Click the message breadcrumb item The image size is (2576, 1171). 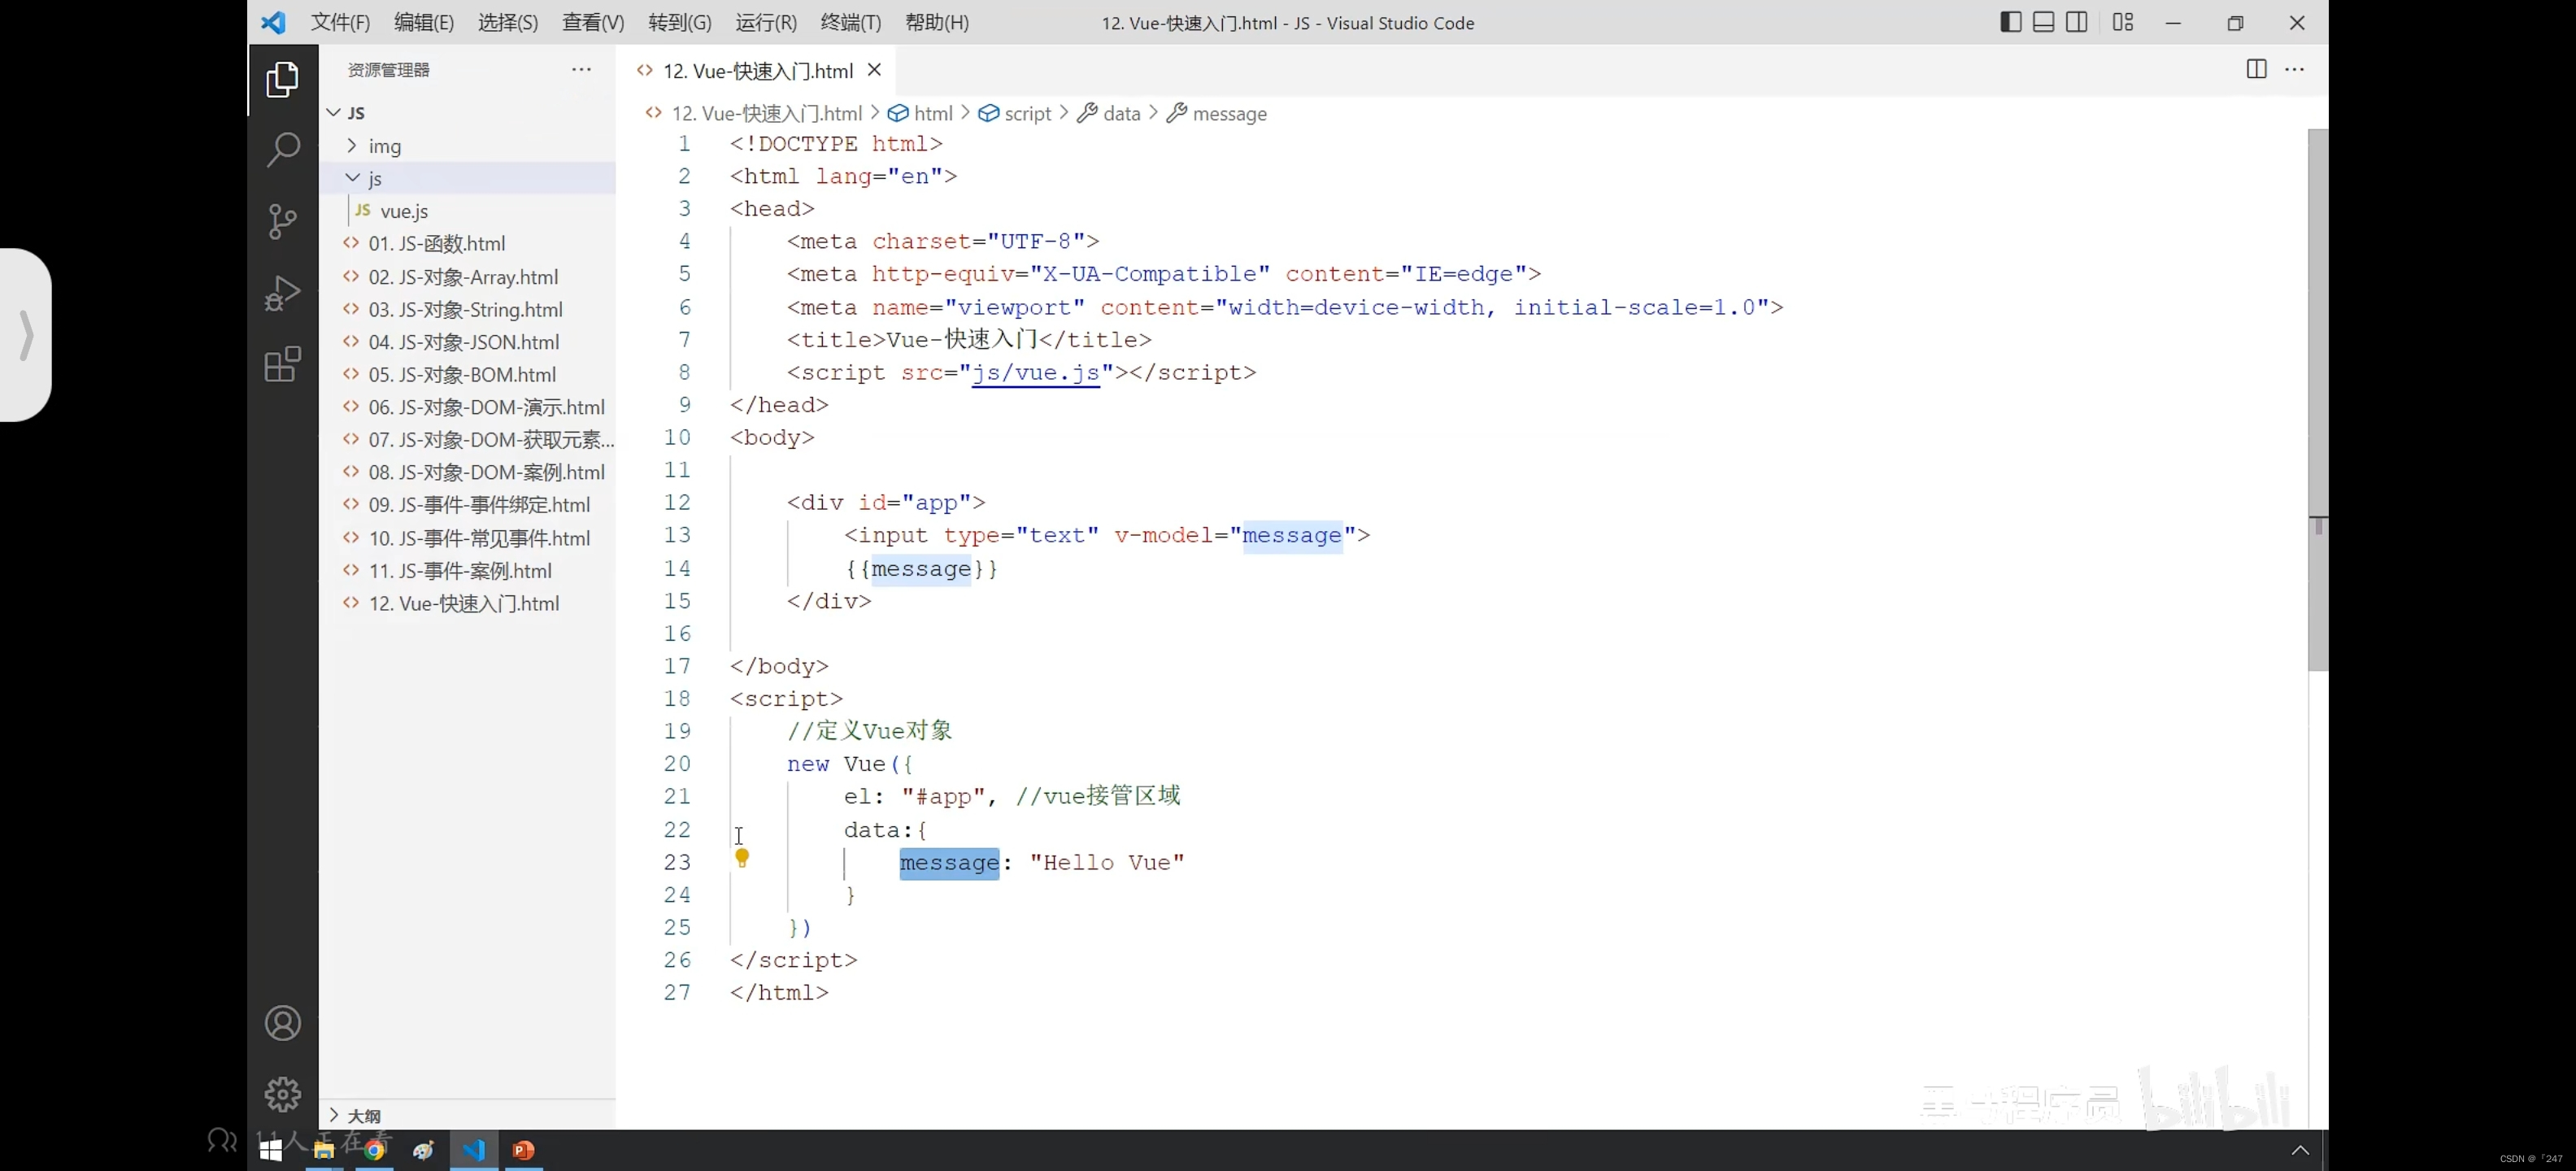[x=1217, y=113]
